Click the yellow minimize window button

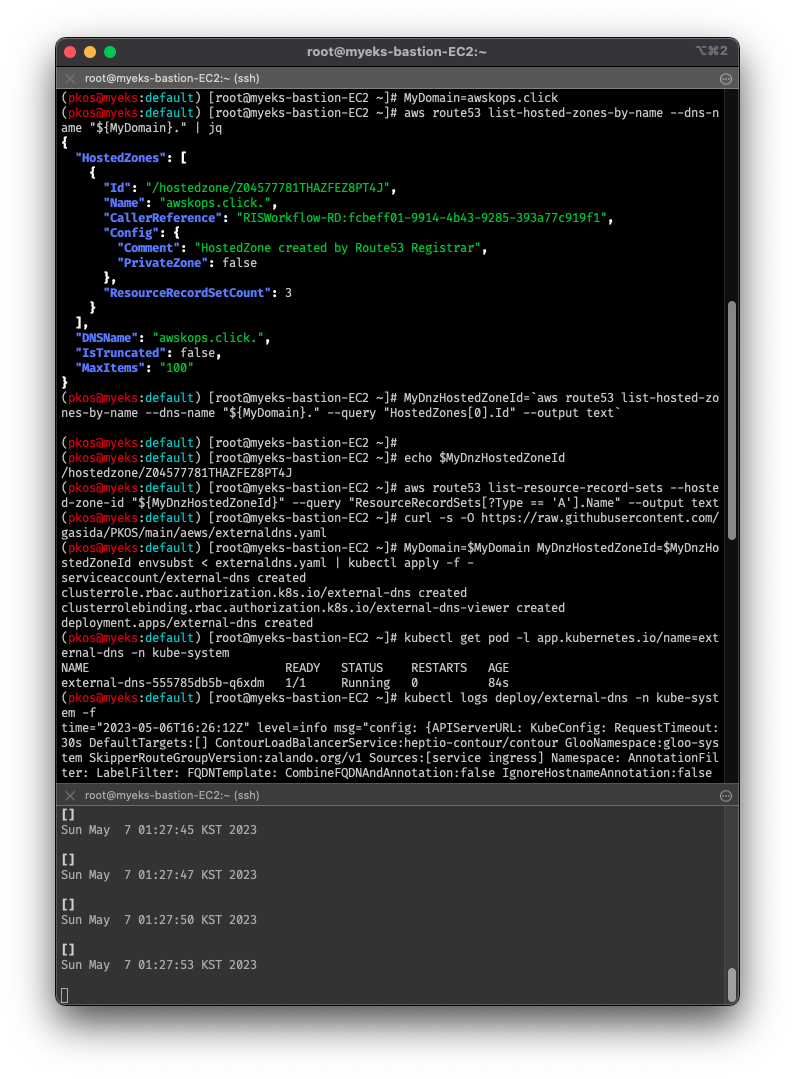pyautogui.click(x=89, y=52)
